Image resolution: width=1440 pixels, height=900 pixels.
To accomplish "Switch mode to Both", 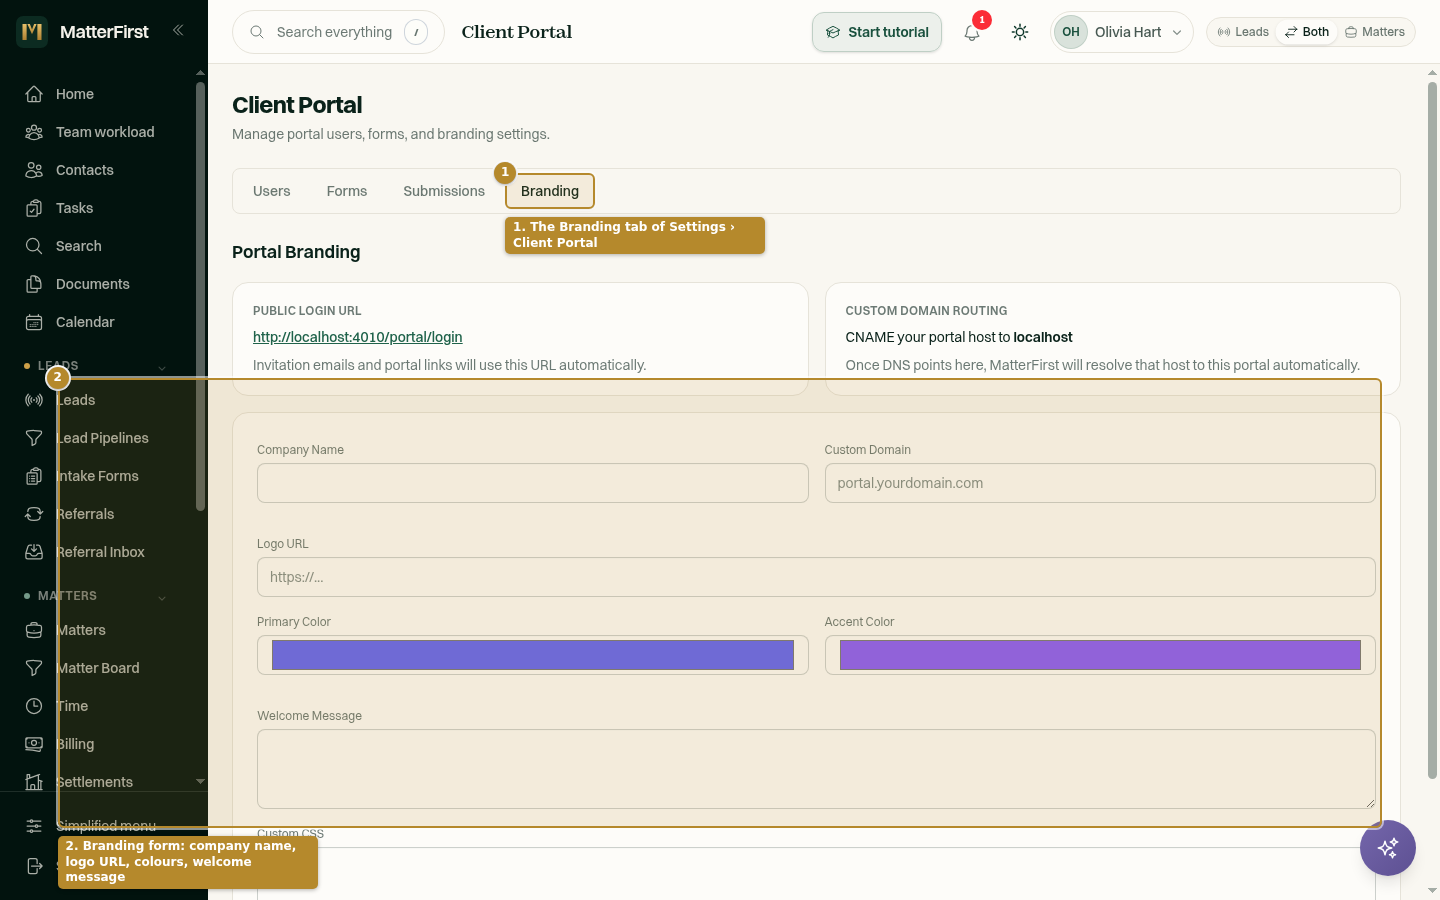I will [1307, 32].
